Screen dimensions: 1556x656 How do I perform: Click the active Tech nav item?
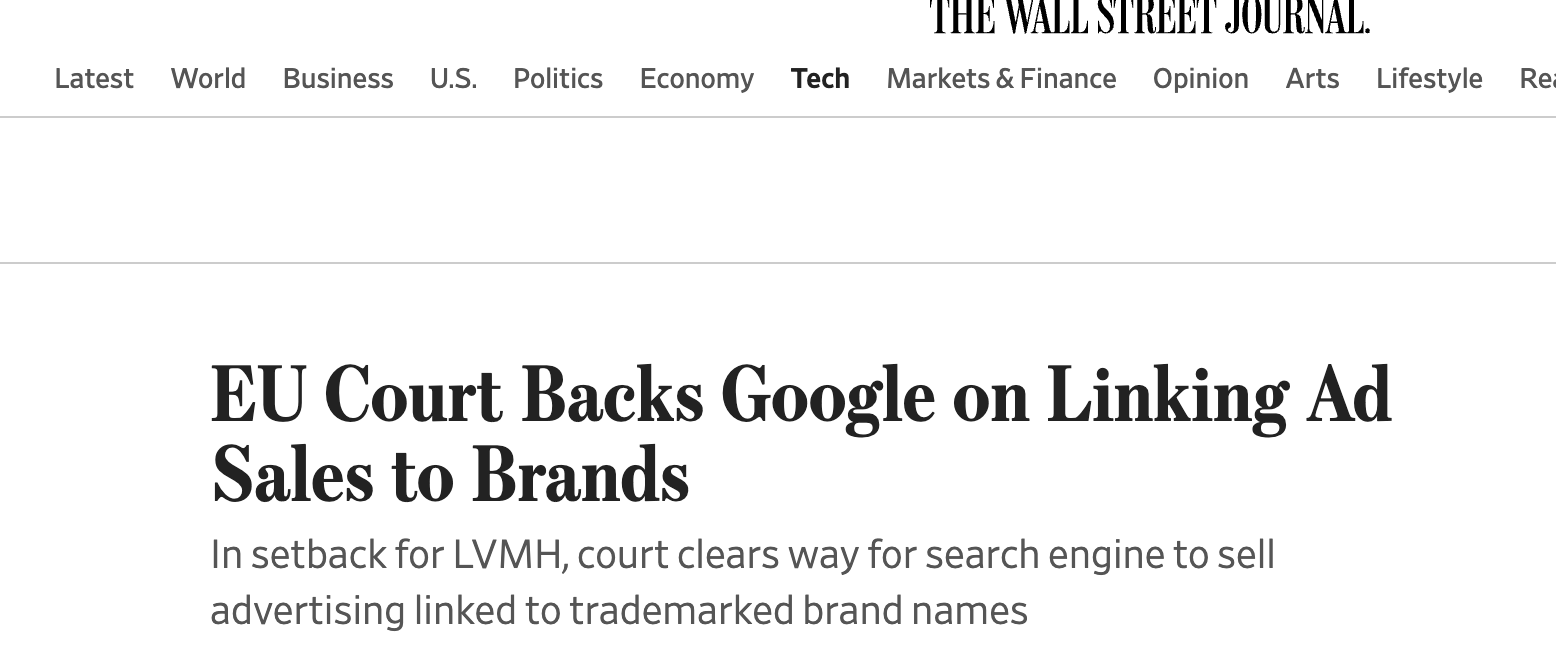(820, 78)
